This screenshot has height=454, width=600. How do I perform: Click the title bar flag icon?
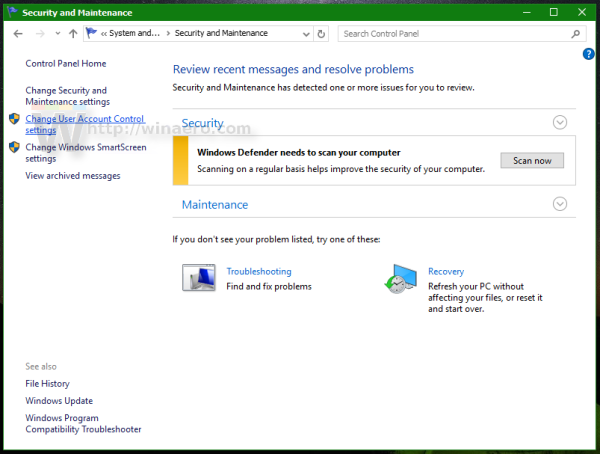point(12,12)
